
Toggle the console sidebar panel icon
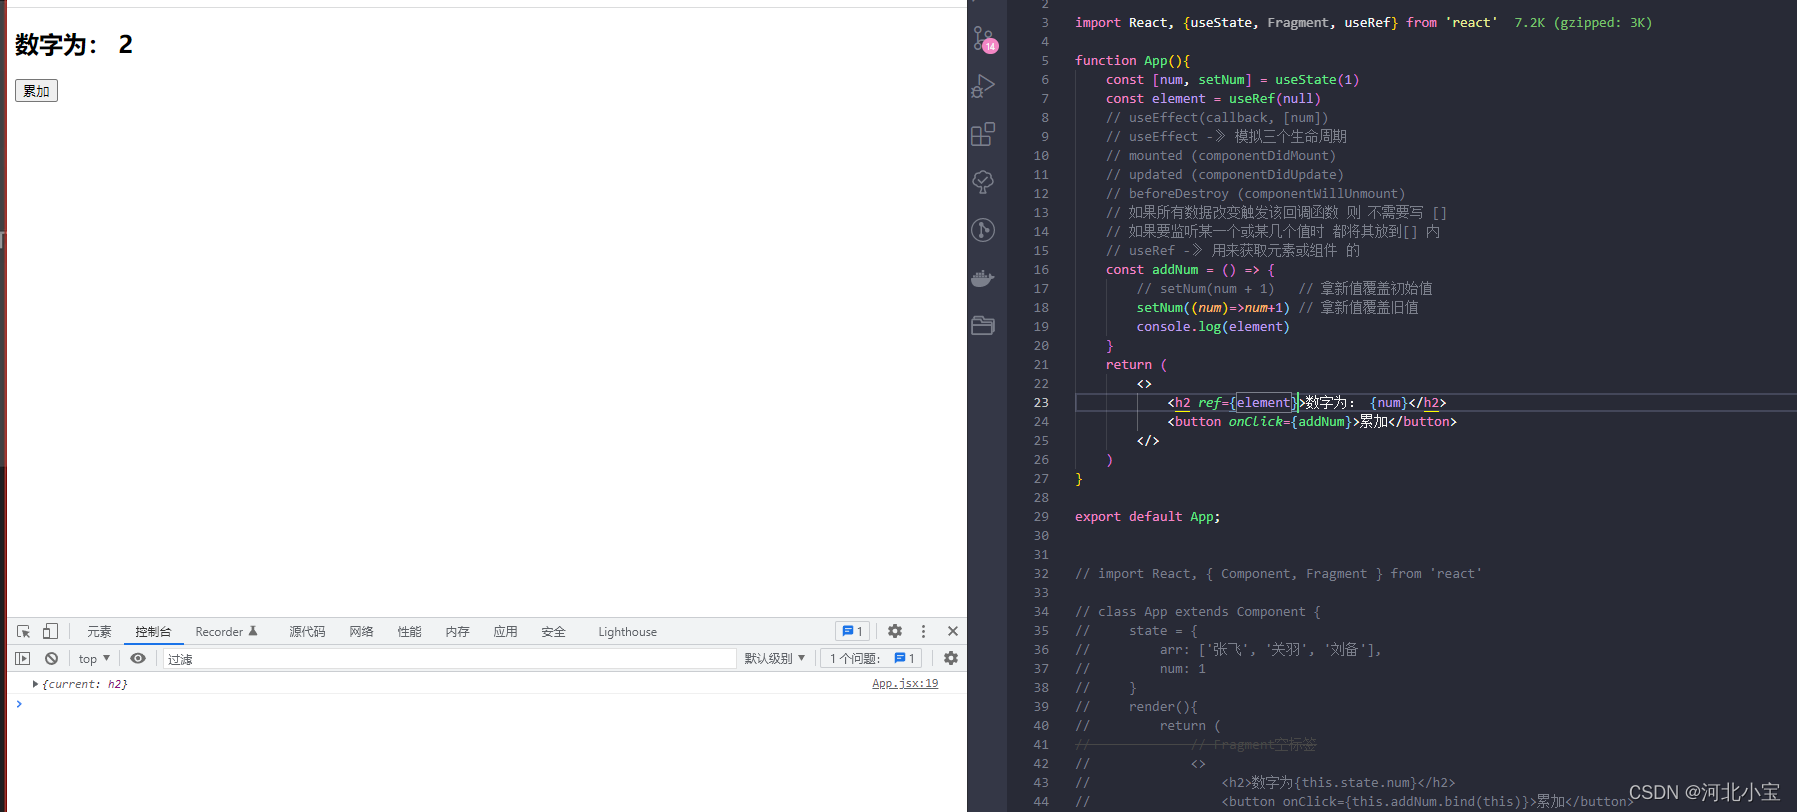pyautogui.click(x=23, y=658)
